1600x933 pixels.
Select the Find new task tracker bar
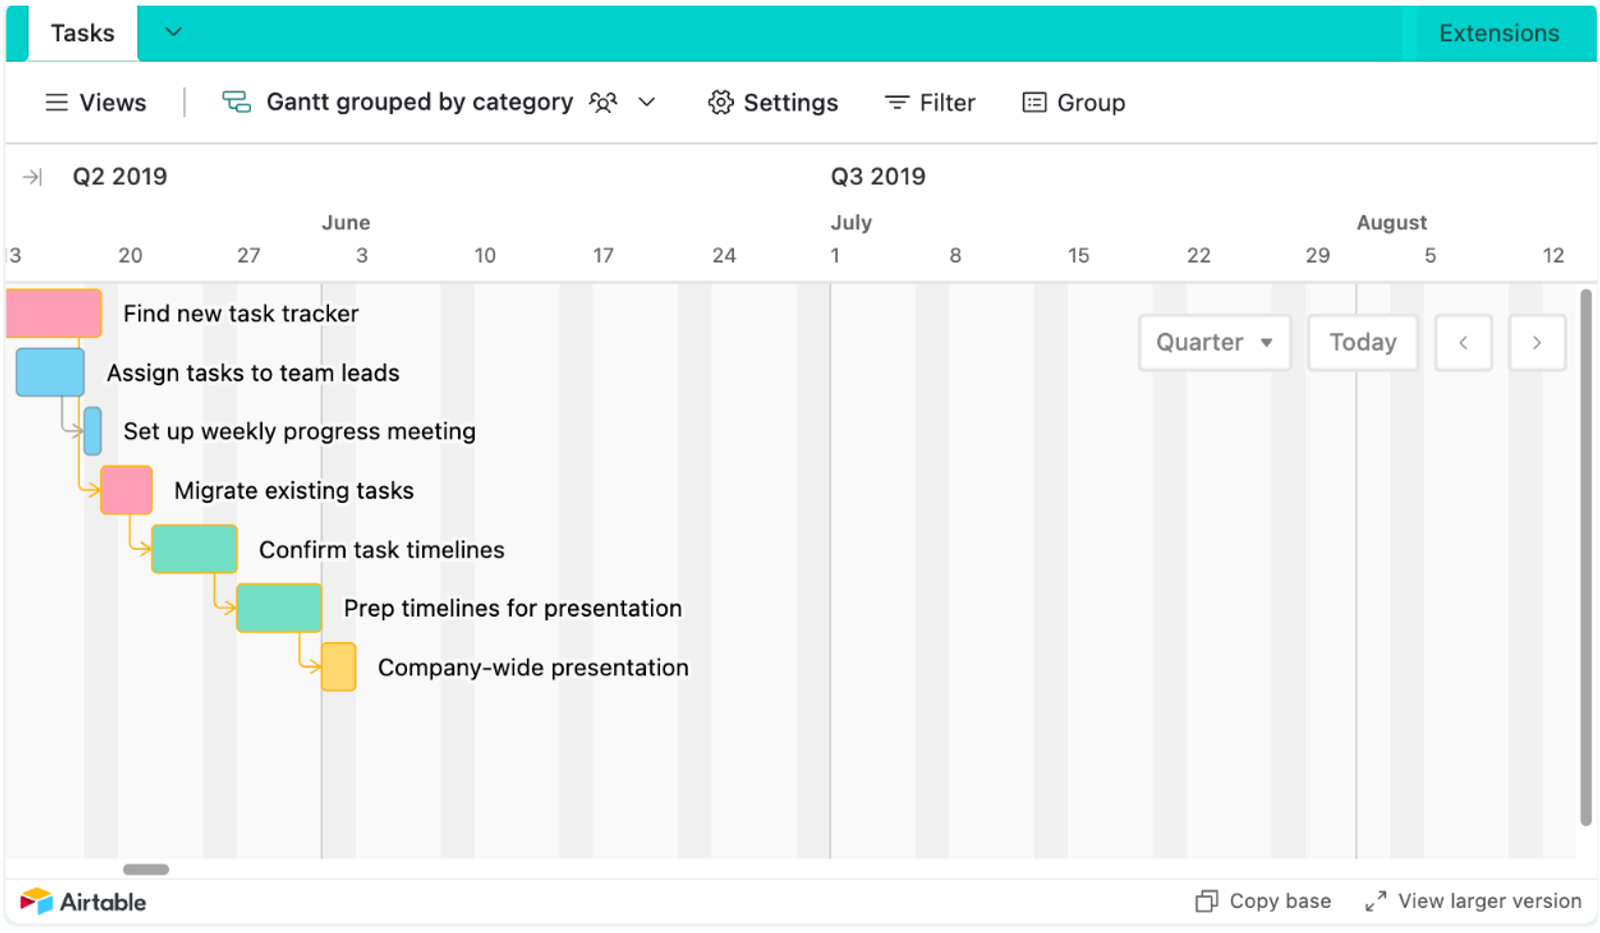pyautogui.click(x=54, y=313)
